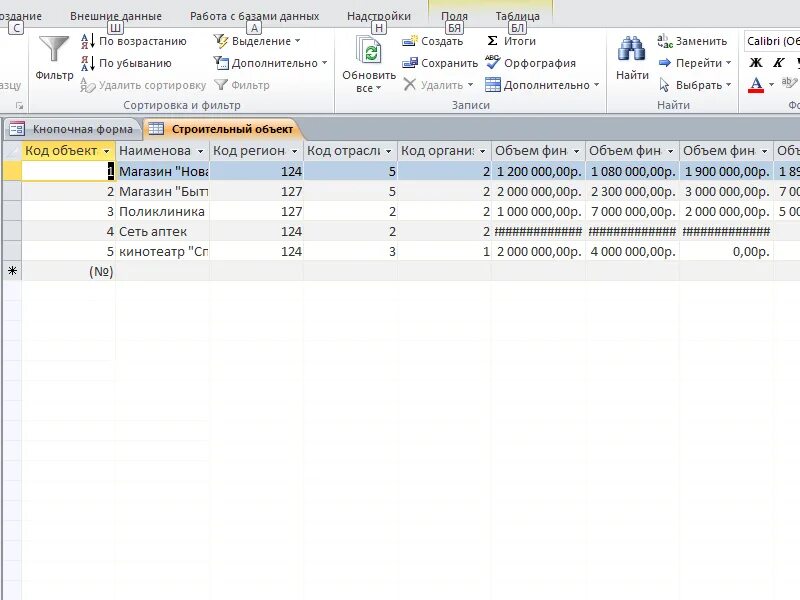
Task: Toggle bold Ж formatting
Action: coord(756,63)
